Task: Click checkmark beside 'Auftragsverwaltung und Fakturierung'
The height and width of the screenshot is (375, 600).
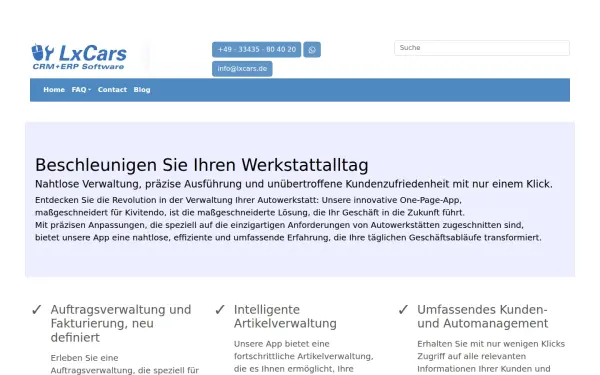Action: [x=37, y=310]
